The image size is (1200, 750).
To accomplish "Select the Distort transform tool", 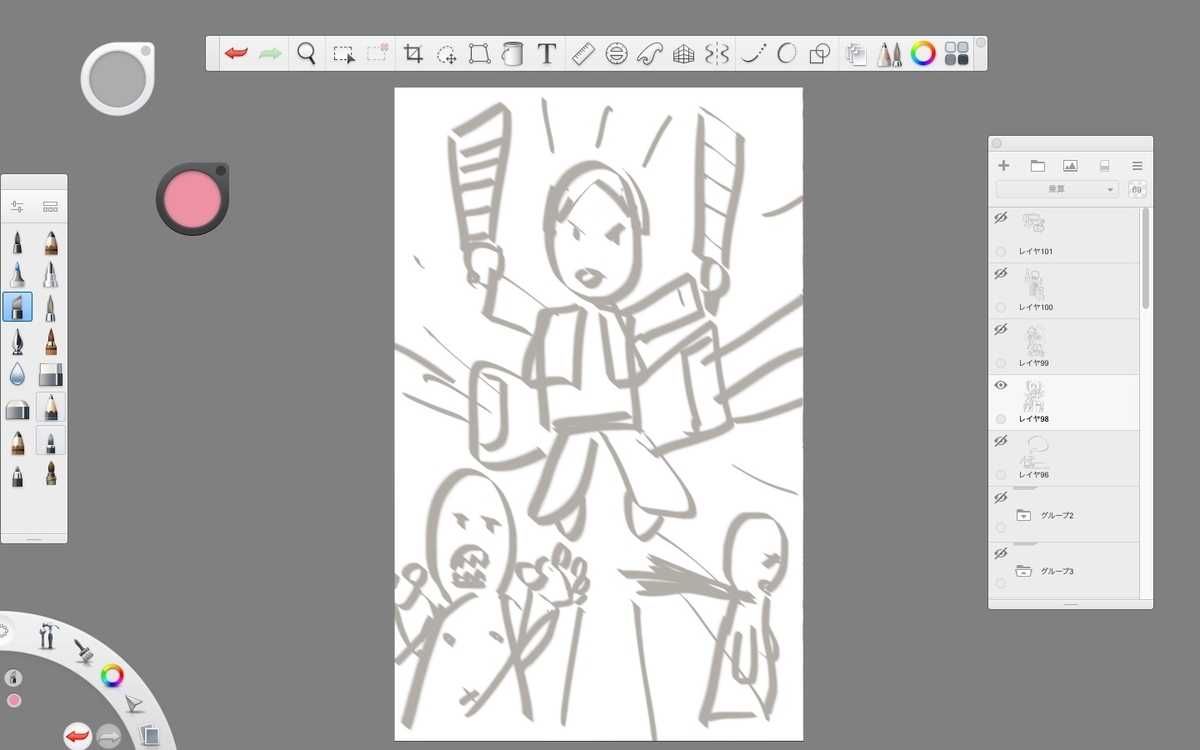I will click(480, 54).
